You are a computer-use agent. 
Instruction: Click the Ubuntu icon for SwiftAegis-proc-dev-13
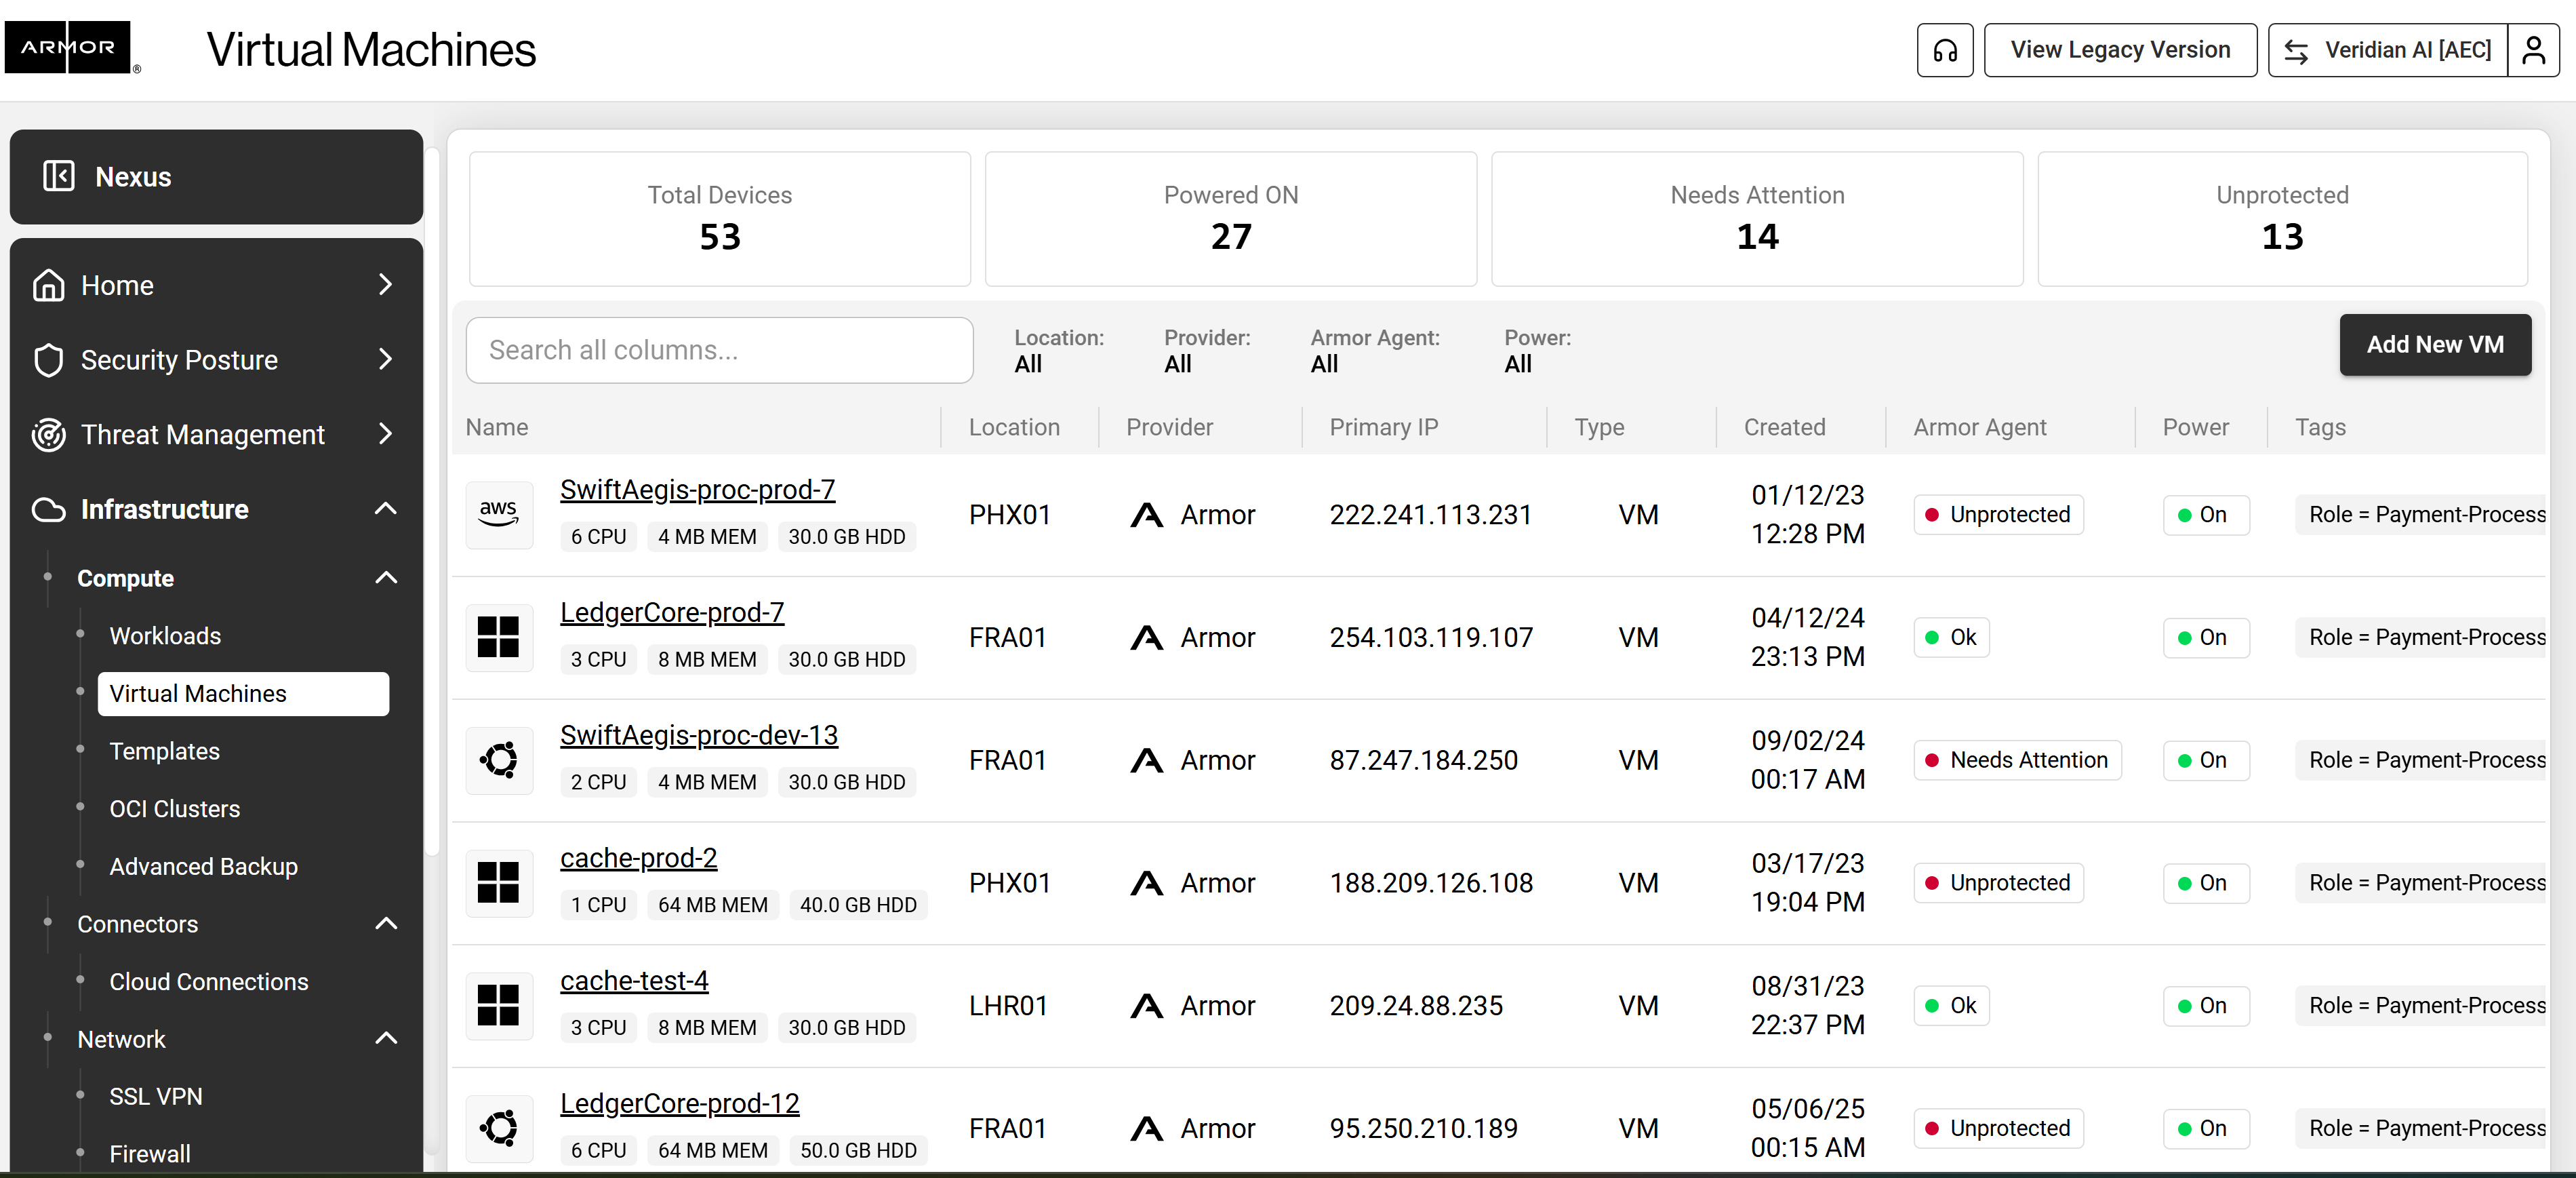pyautogui.click(x=498, y=760)
